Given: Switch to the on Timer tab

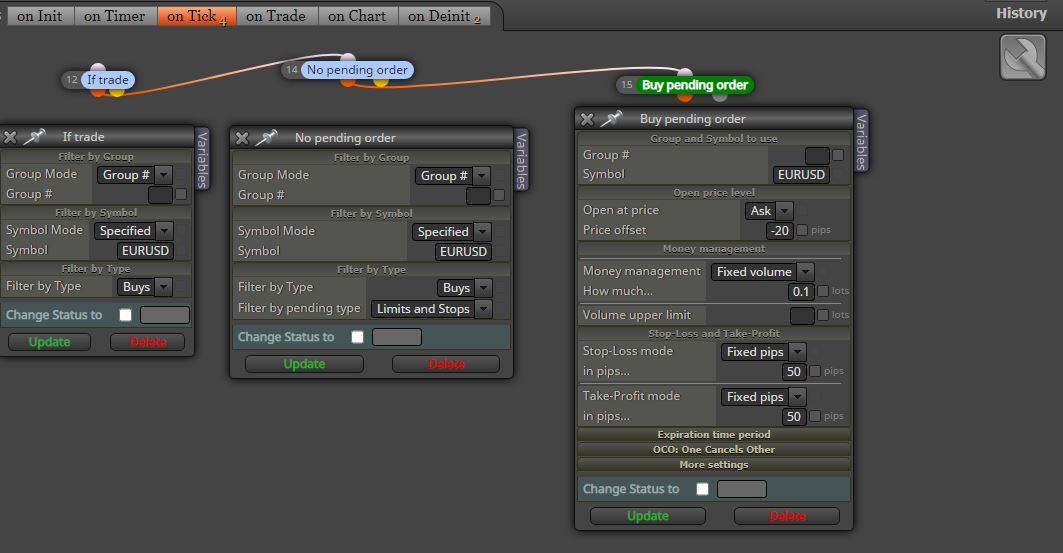Looking at the screenshot, I should click(x=115, y=16).
